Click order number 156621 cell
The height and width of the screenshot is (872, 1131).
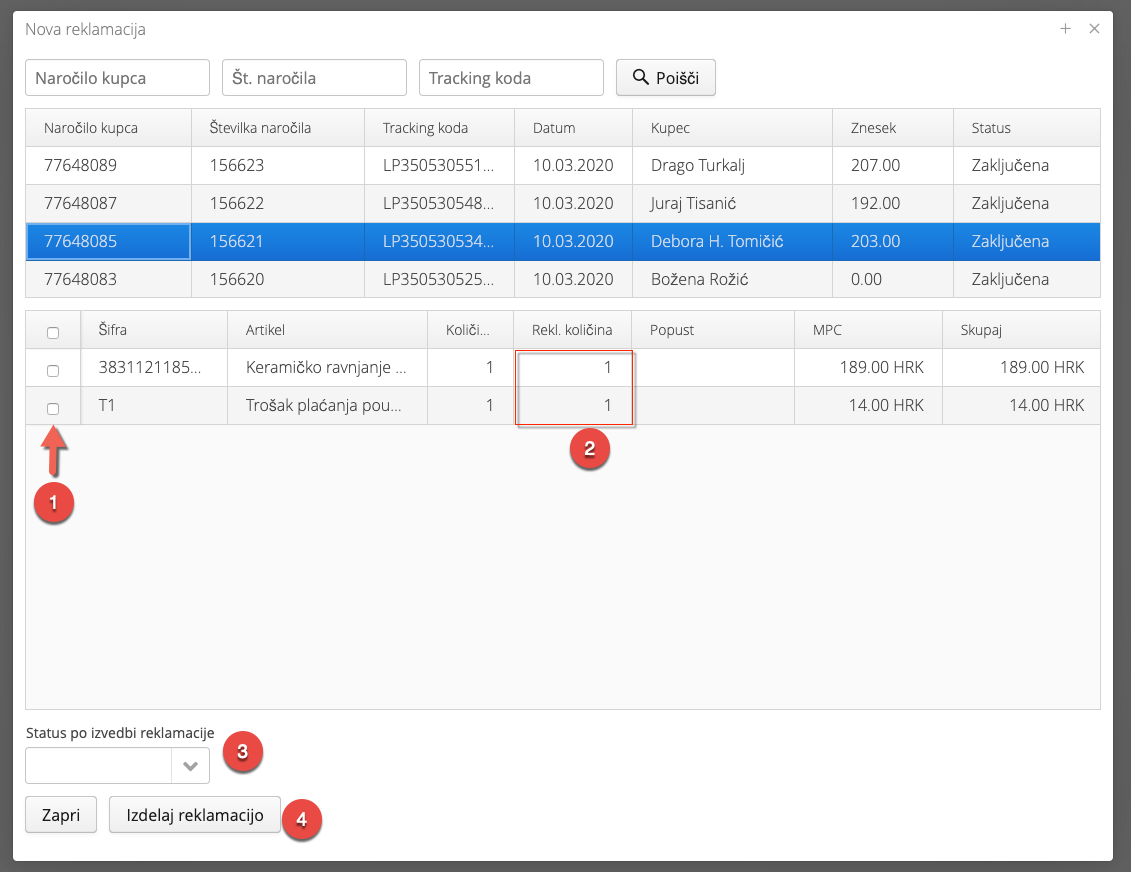click(278, 242)
